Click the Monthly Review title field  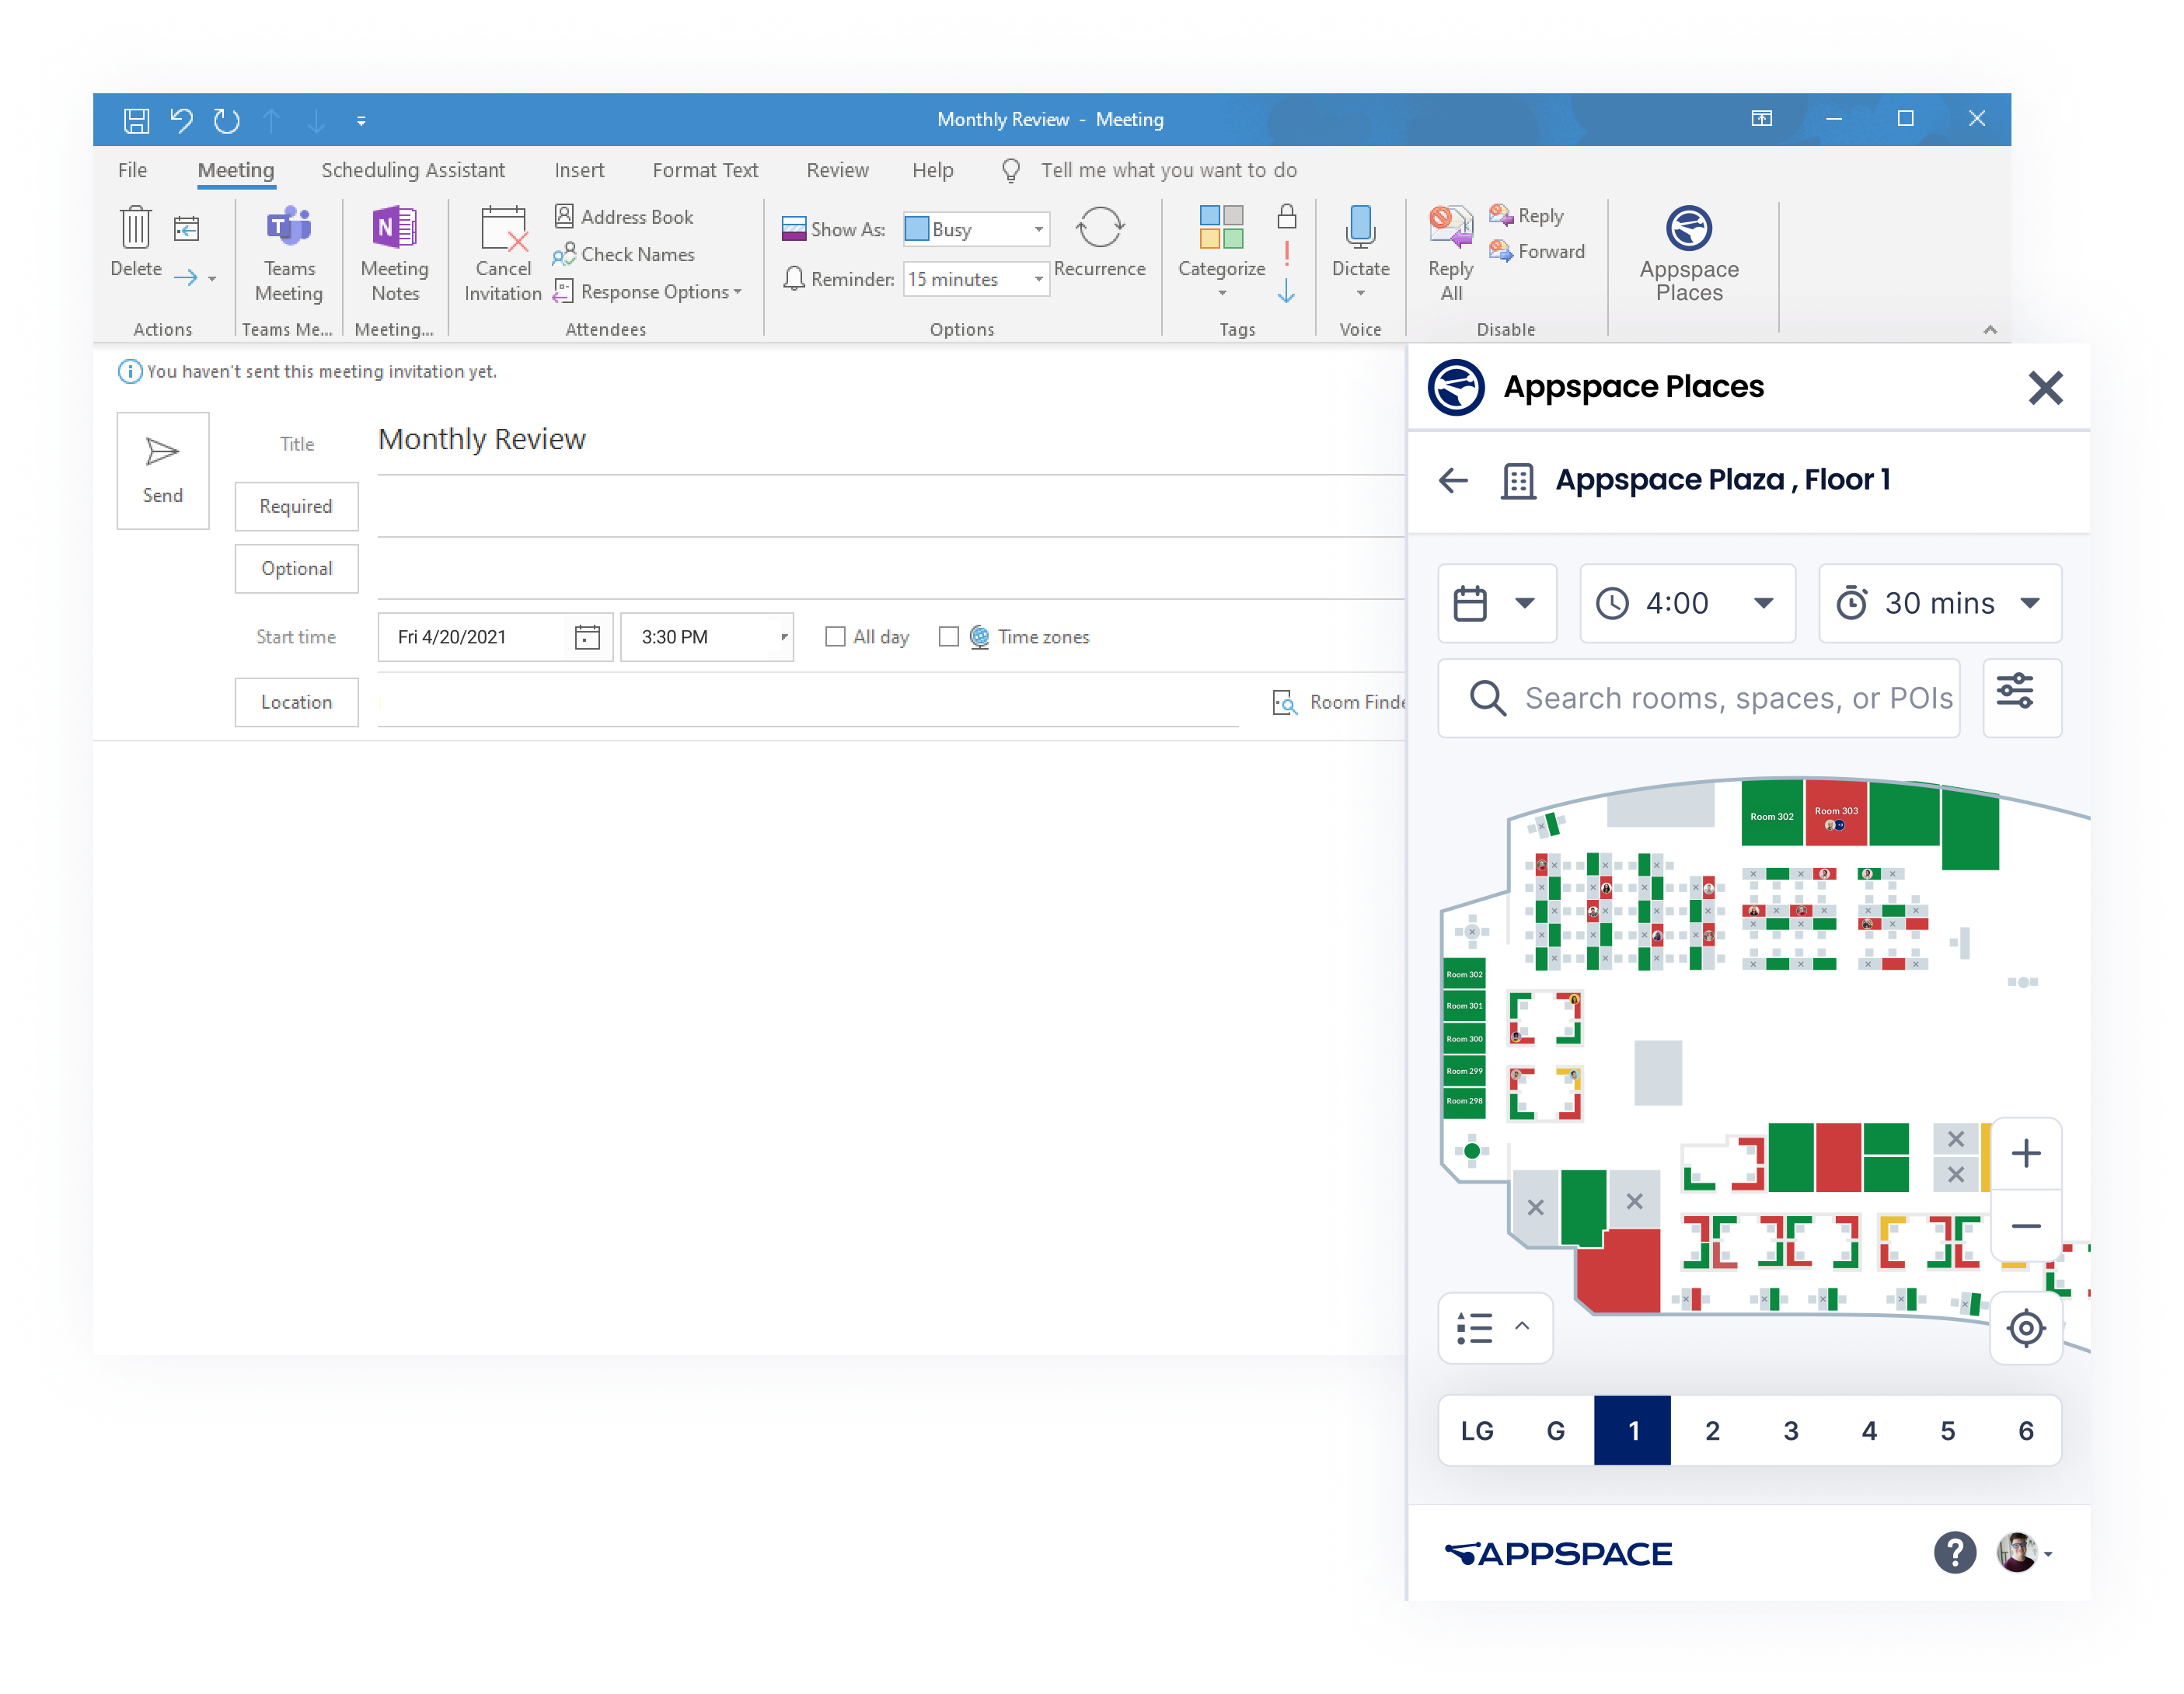point(890,440)
